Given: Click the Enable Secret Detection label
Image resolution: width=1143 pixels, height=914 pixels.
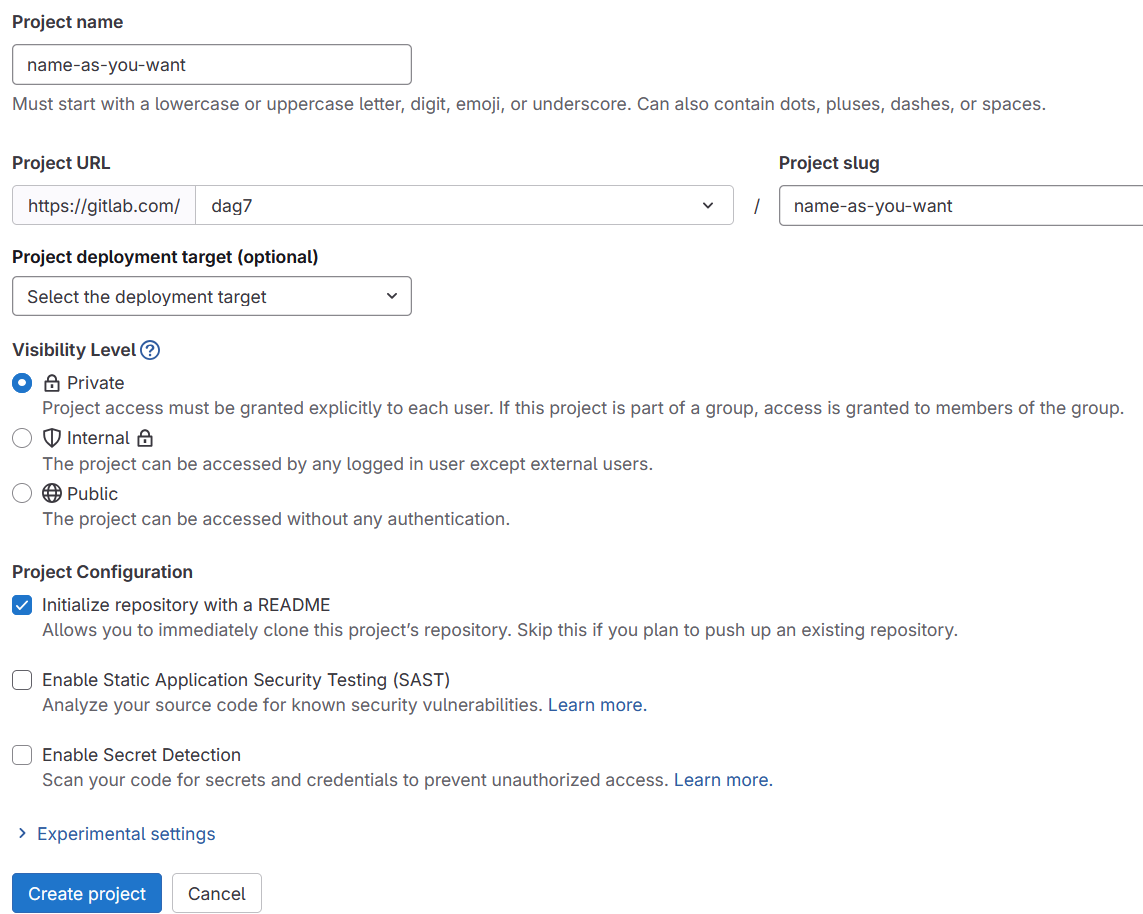Looking at the screenshot, I should (141, 755).
